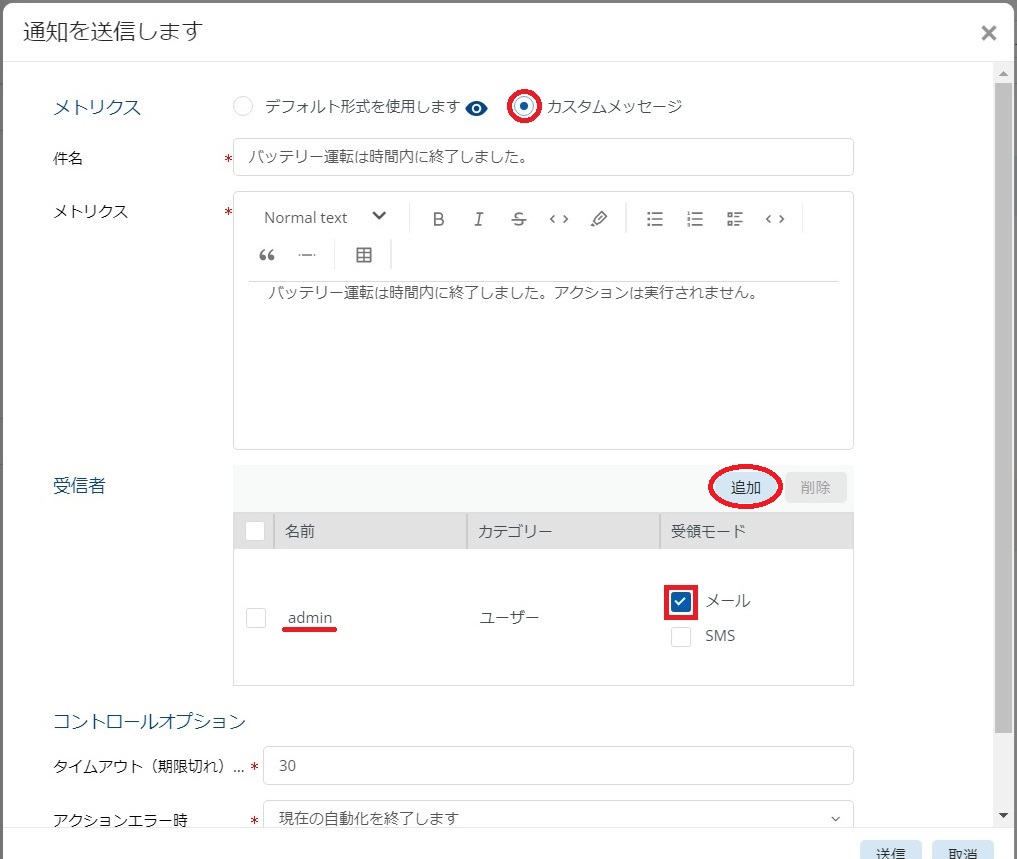Click into the 件名 subject field
Viewport: 1017px width, 859px height.
click(x=543, y=157)
